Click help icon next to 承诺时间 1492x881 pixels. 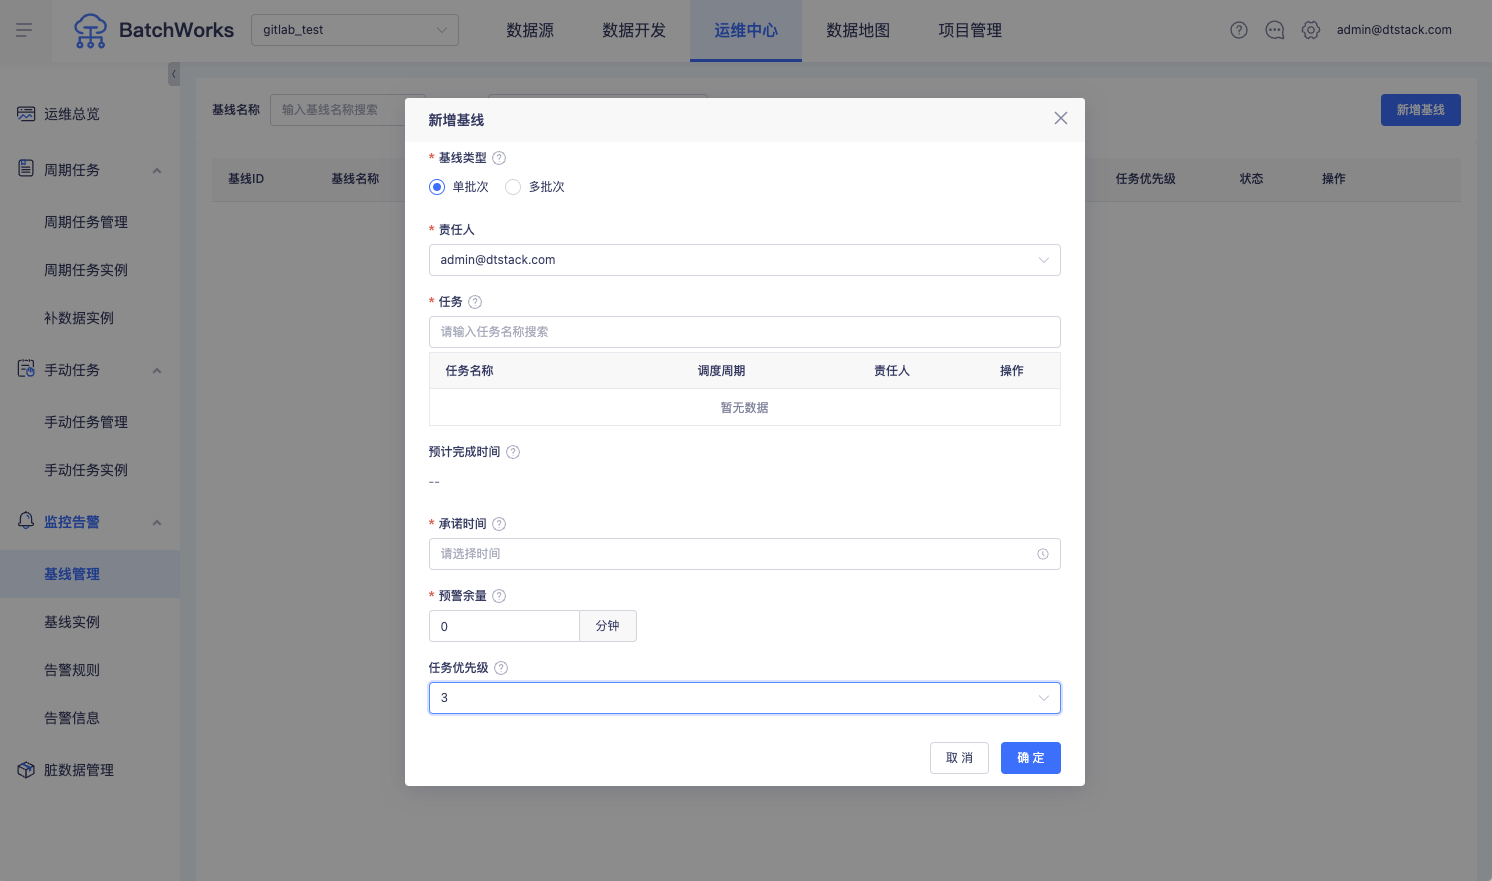(499, 524)
